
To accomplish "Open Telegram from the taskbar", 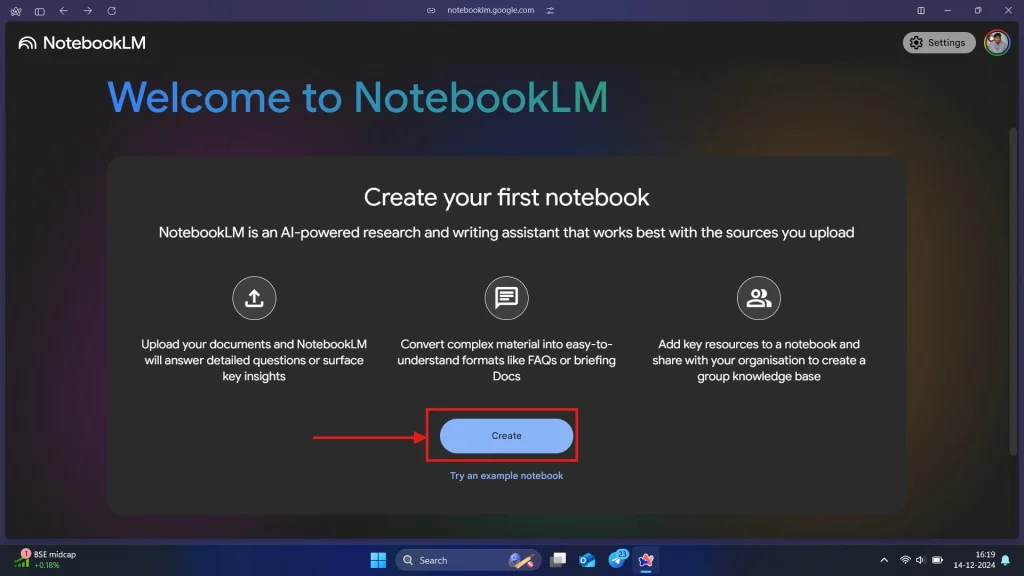I will (617, 560).
